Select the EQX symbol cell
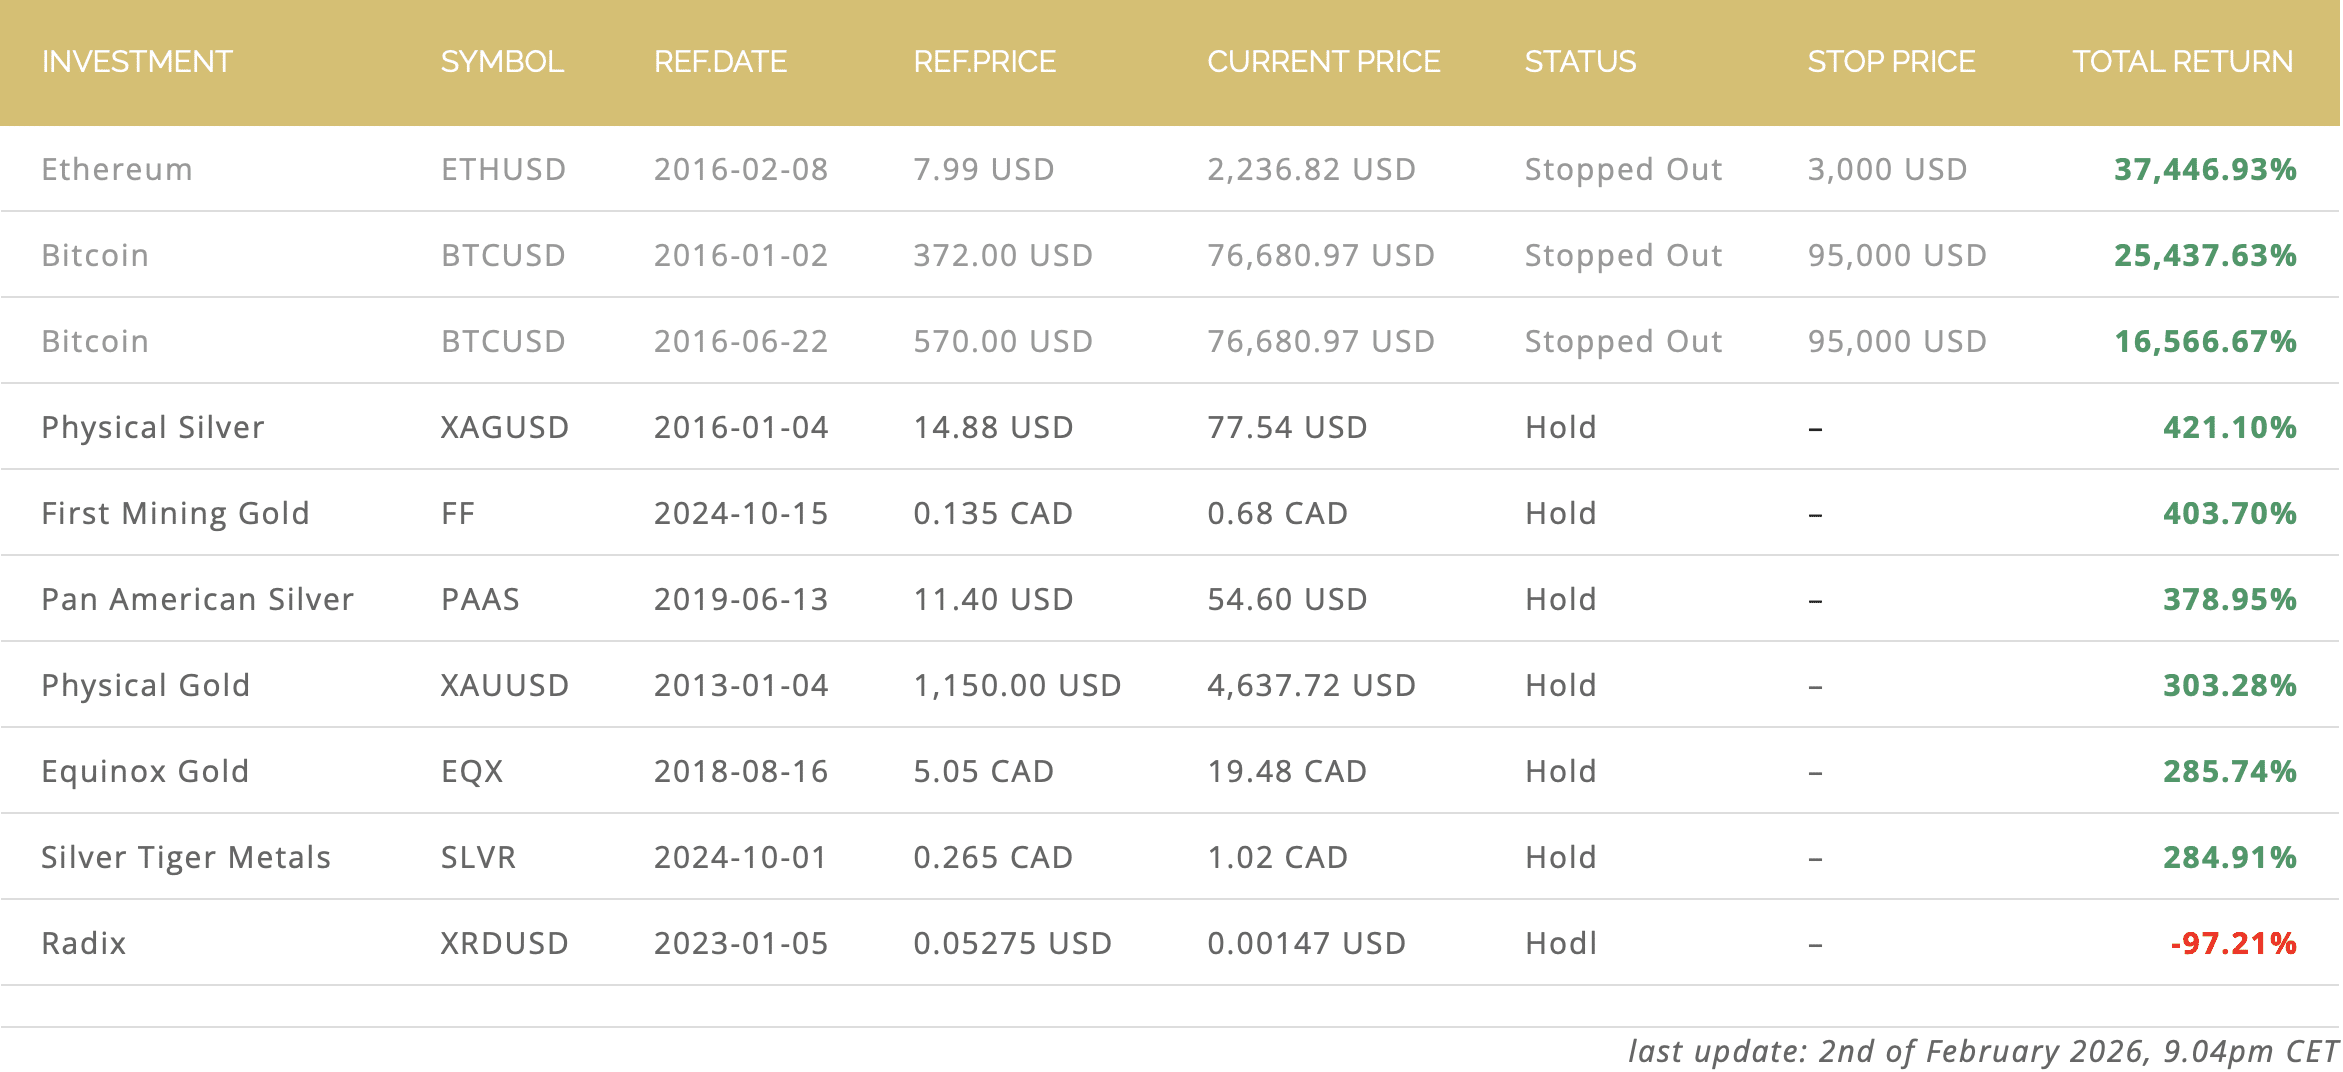This screenshot has width=2343, height=1072. coord(472,772)
